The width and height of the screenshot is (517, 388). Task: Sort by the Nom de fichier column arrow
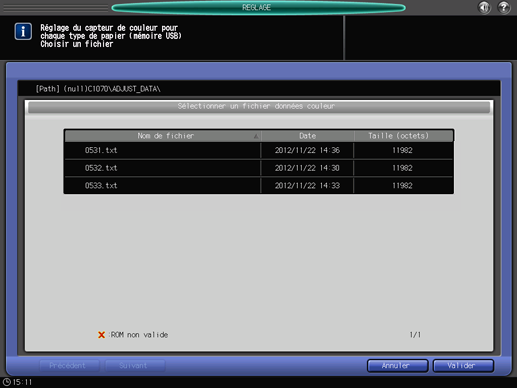(256, 136)
